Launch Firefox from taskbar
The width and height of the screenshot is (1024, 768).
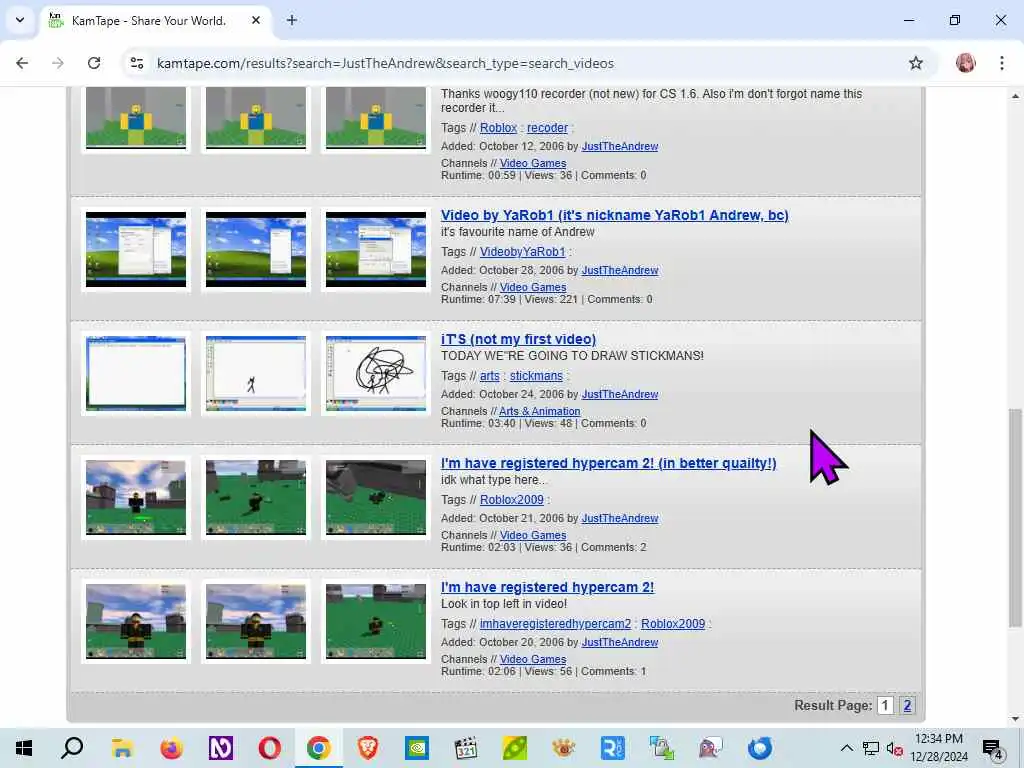click(x=171, y=748)
